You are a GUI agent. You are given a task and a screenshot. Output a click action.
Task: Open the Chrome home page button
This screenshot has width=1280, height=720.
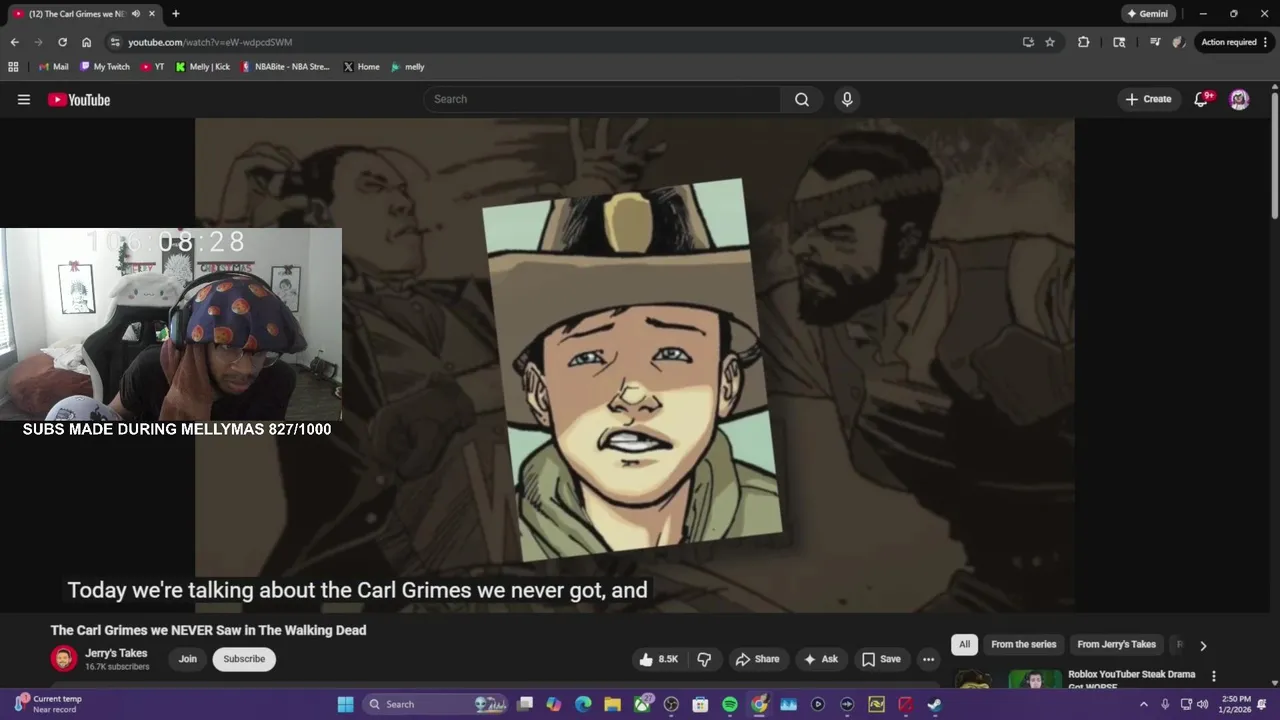pyautogui.click(x=87, y=42)
